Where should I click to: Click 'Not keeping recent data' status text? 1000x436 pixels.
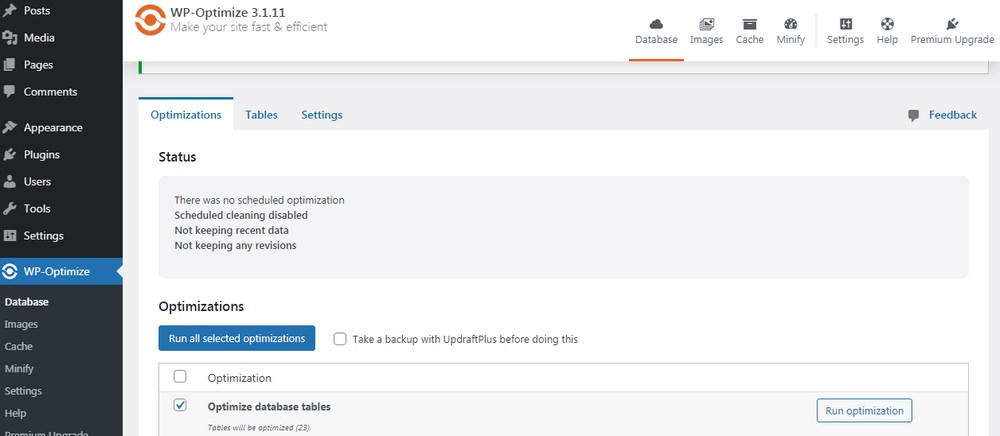point(232,230)
